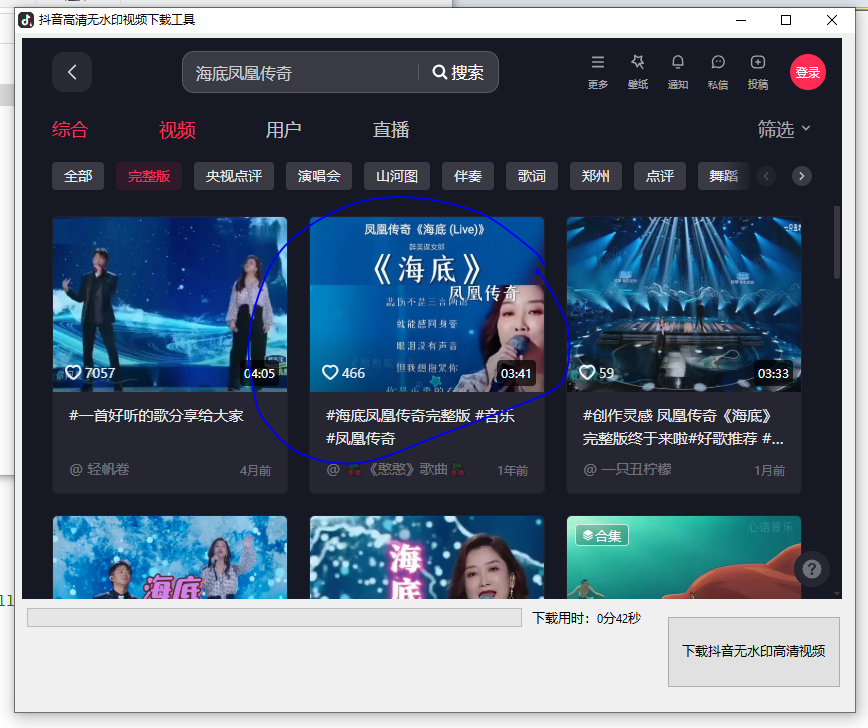Select the 点评 filter chip
The height and width of the screenshot is (728, 868).
[660, 176]
